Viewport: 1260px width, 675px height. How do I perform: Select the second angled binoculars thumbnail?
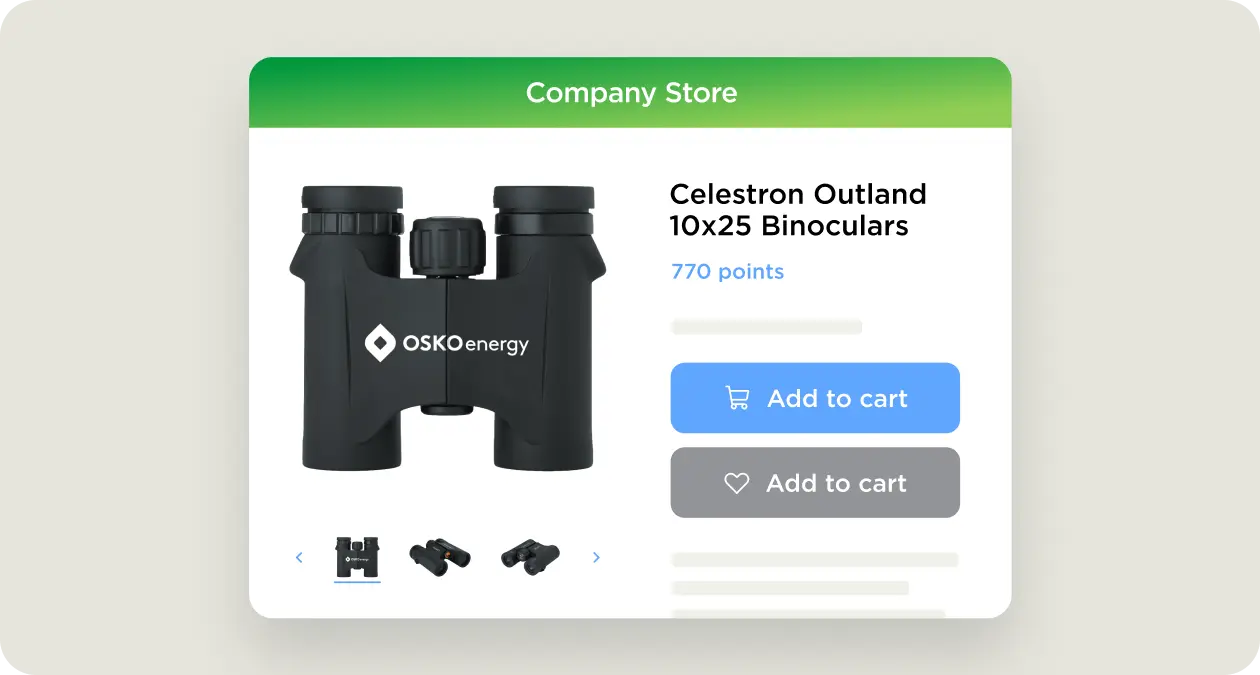tap(440, 557)
